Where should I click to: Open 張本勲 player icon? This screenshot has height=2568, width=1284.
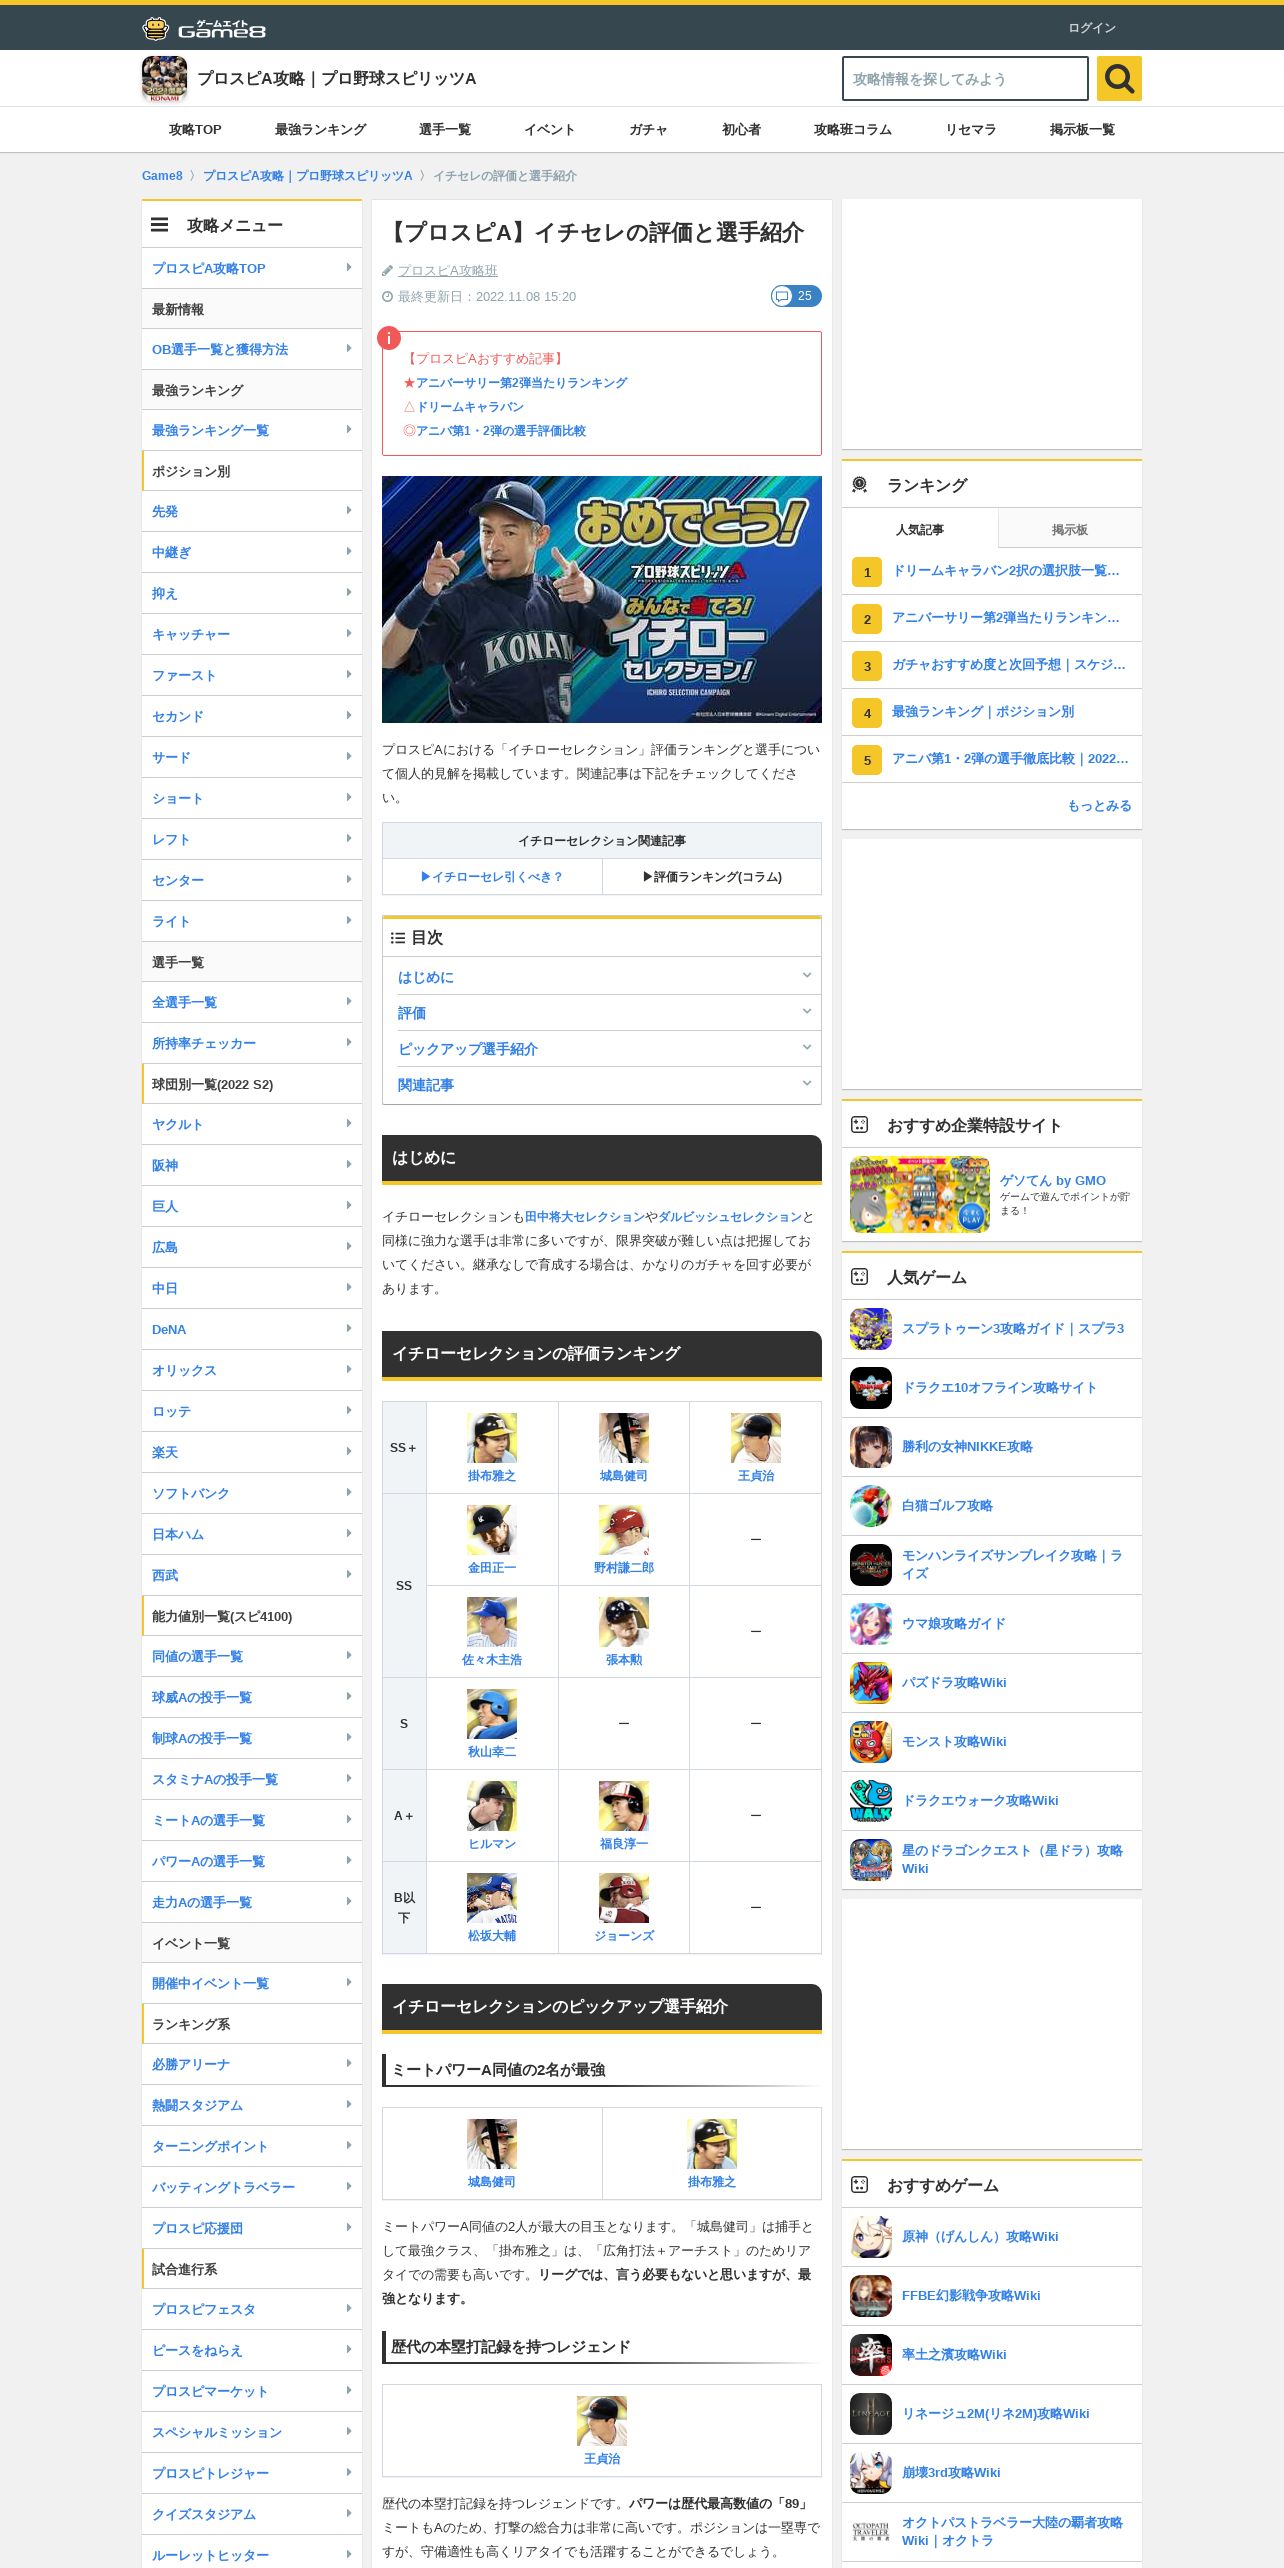pos(624,1622)
